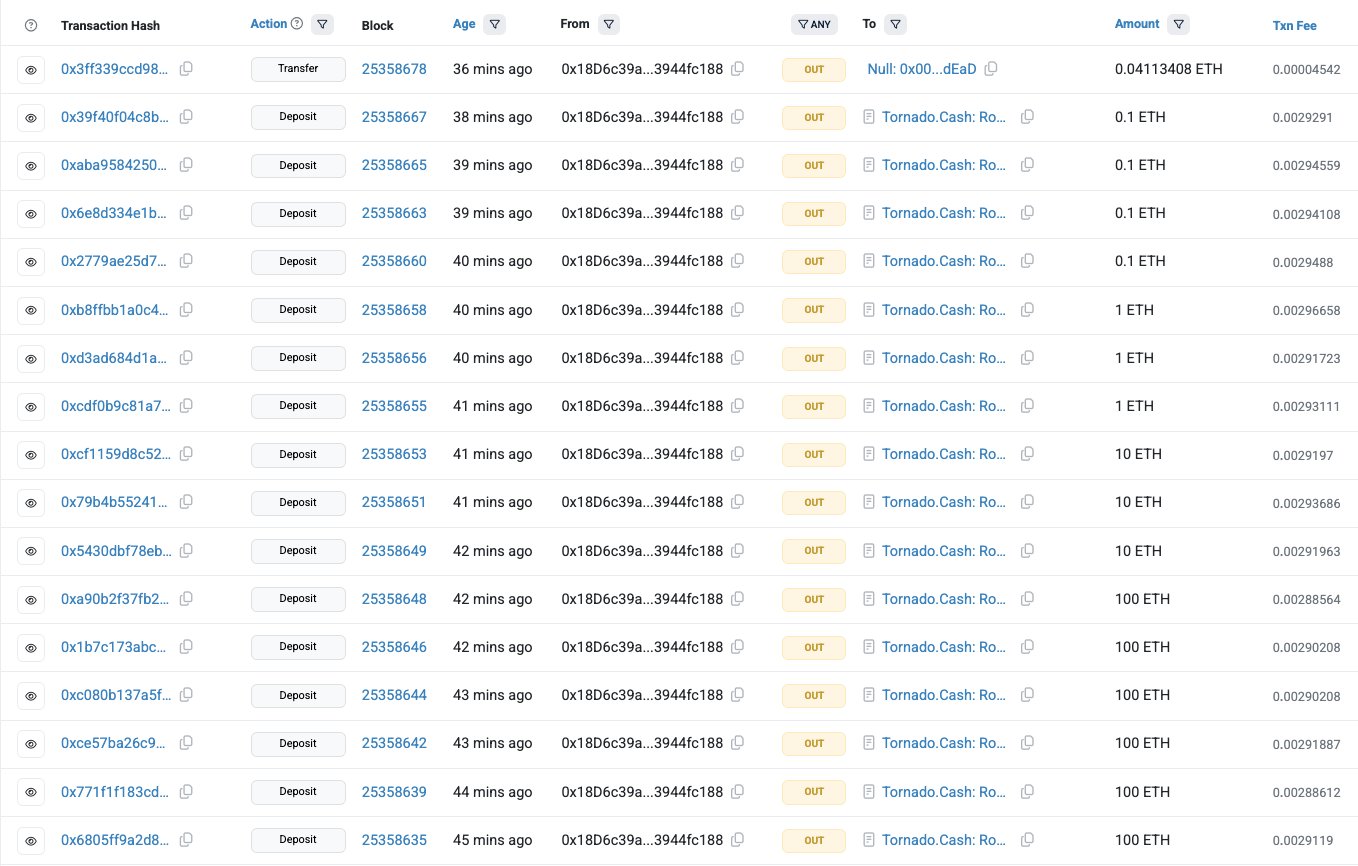Click the Transfer action badge

(x=298, y=69)
